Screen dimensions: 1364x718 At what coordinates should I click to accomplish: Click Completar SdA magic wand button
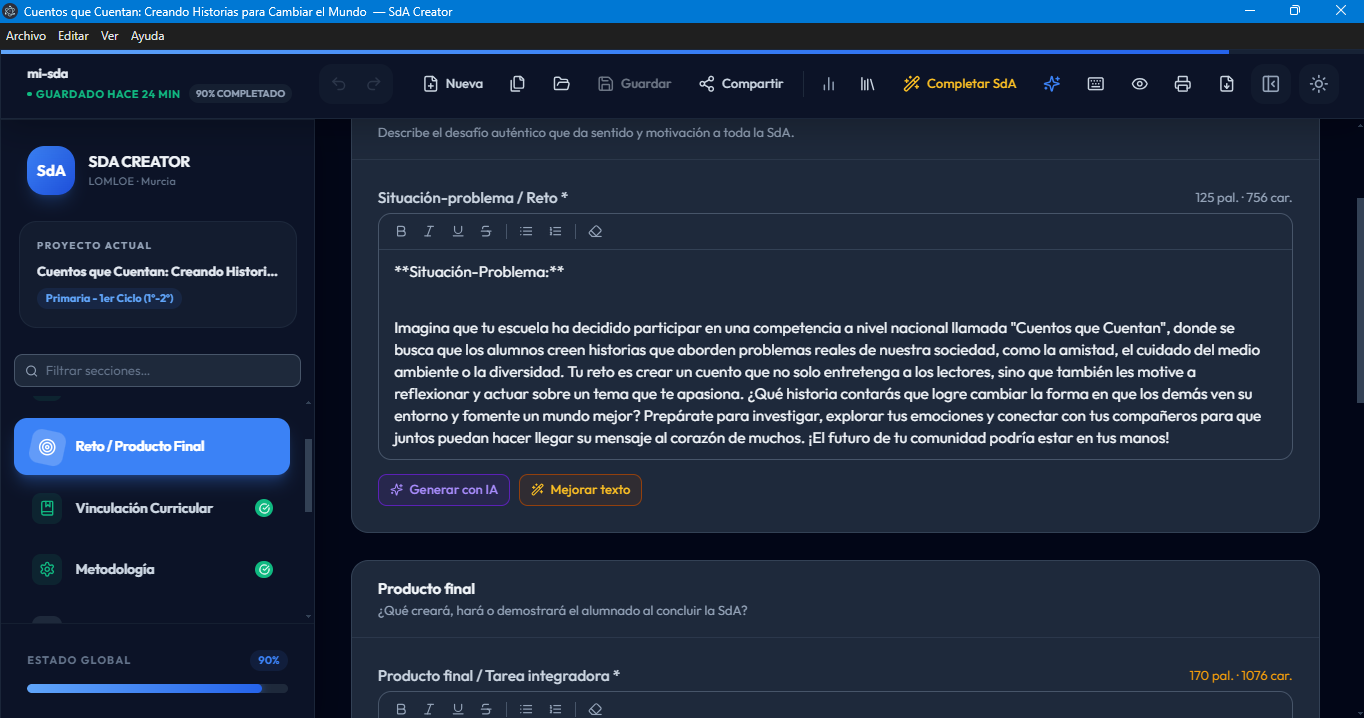coord(959,84)
